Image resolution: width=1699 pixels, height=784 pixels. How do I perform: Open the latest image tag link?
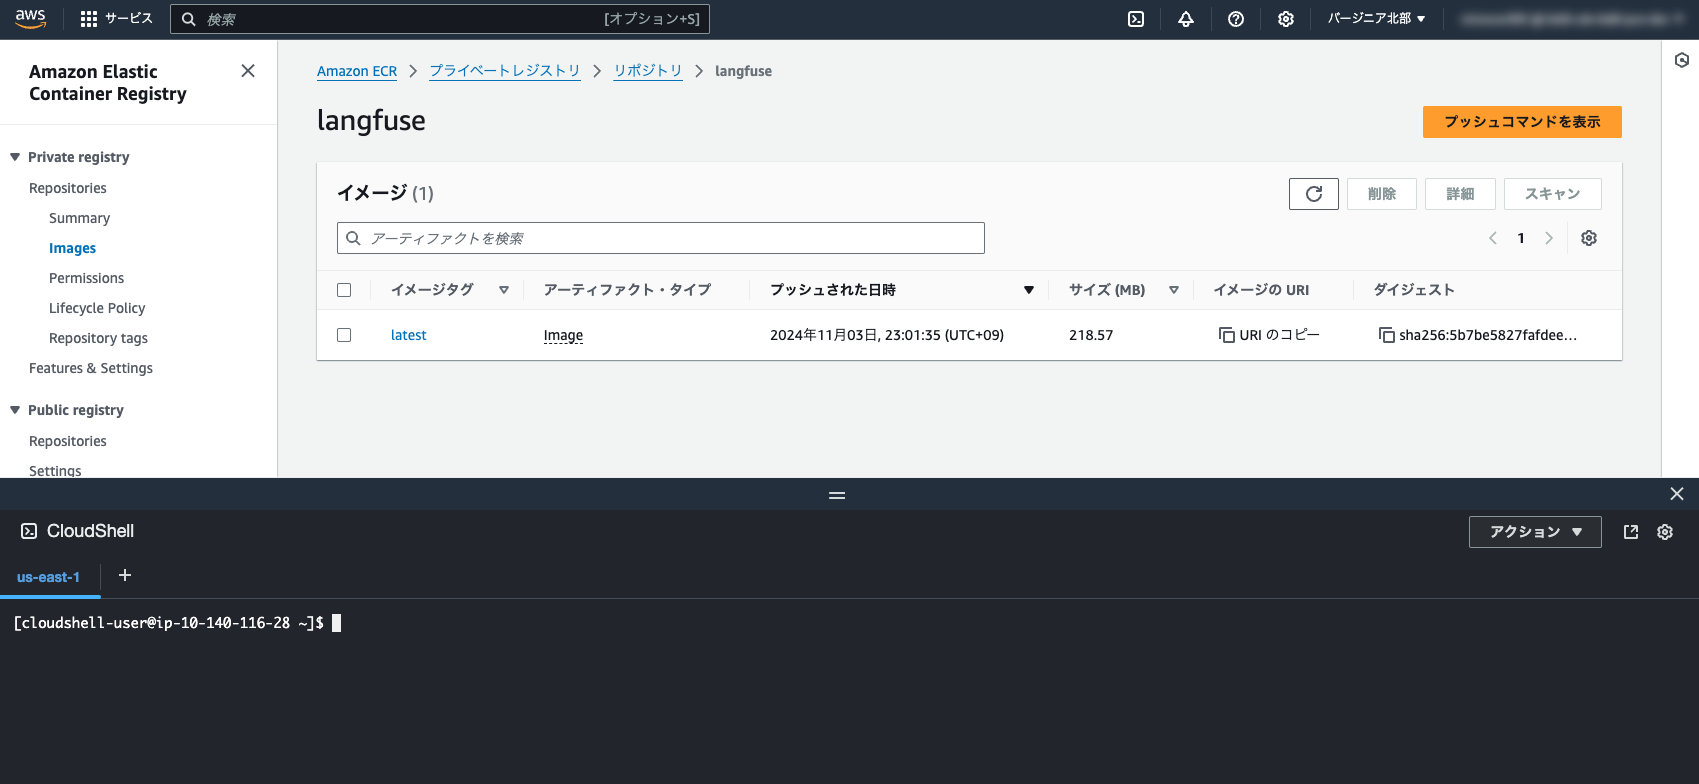pos(408,335)
